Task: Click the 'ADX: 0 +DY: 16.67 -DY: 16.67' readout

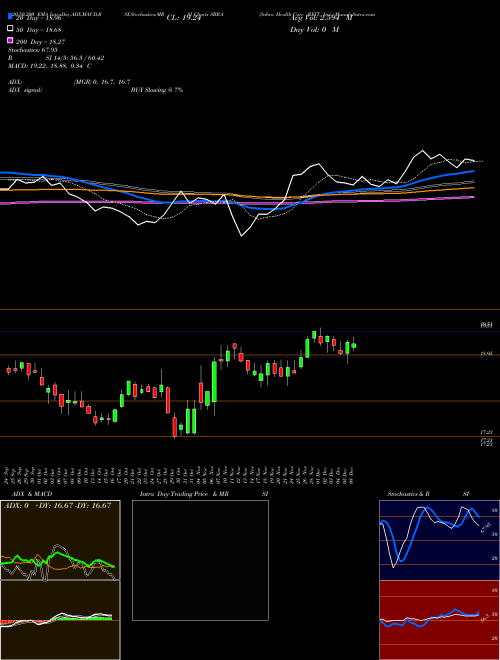Action: point(57,506)
